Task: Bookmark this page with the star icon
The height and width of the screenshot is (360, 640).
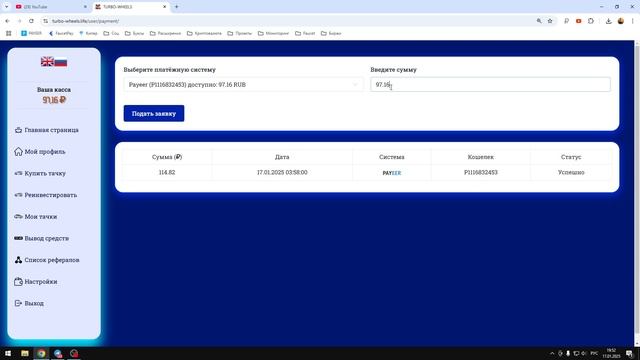Action: tap(550, 21)
